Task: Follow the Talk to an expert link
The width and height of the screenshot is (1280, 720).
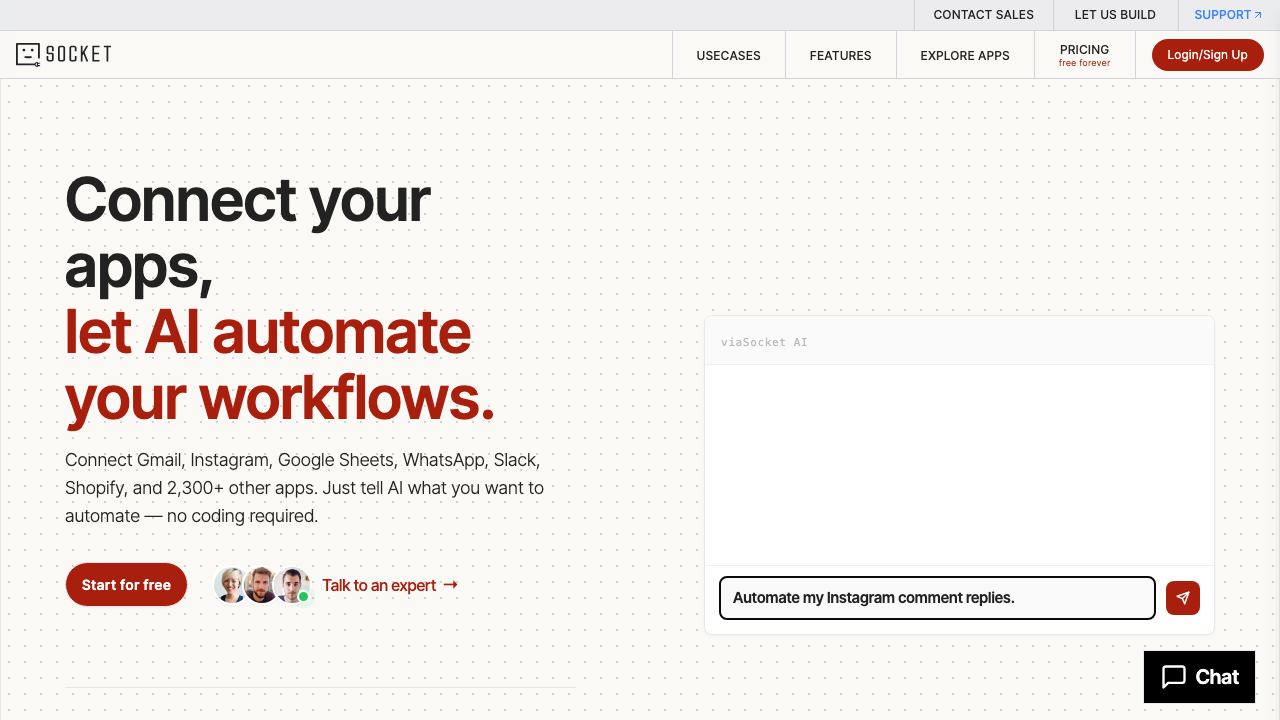Action: tap(390, 585)
